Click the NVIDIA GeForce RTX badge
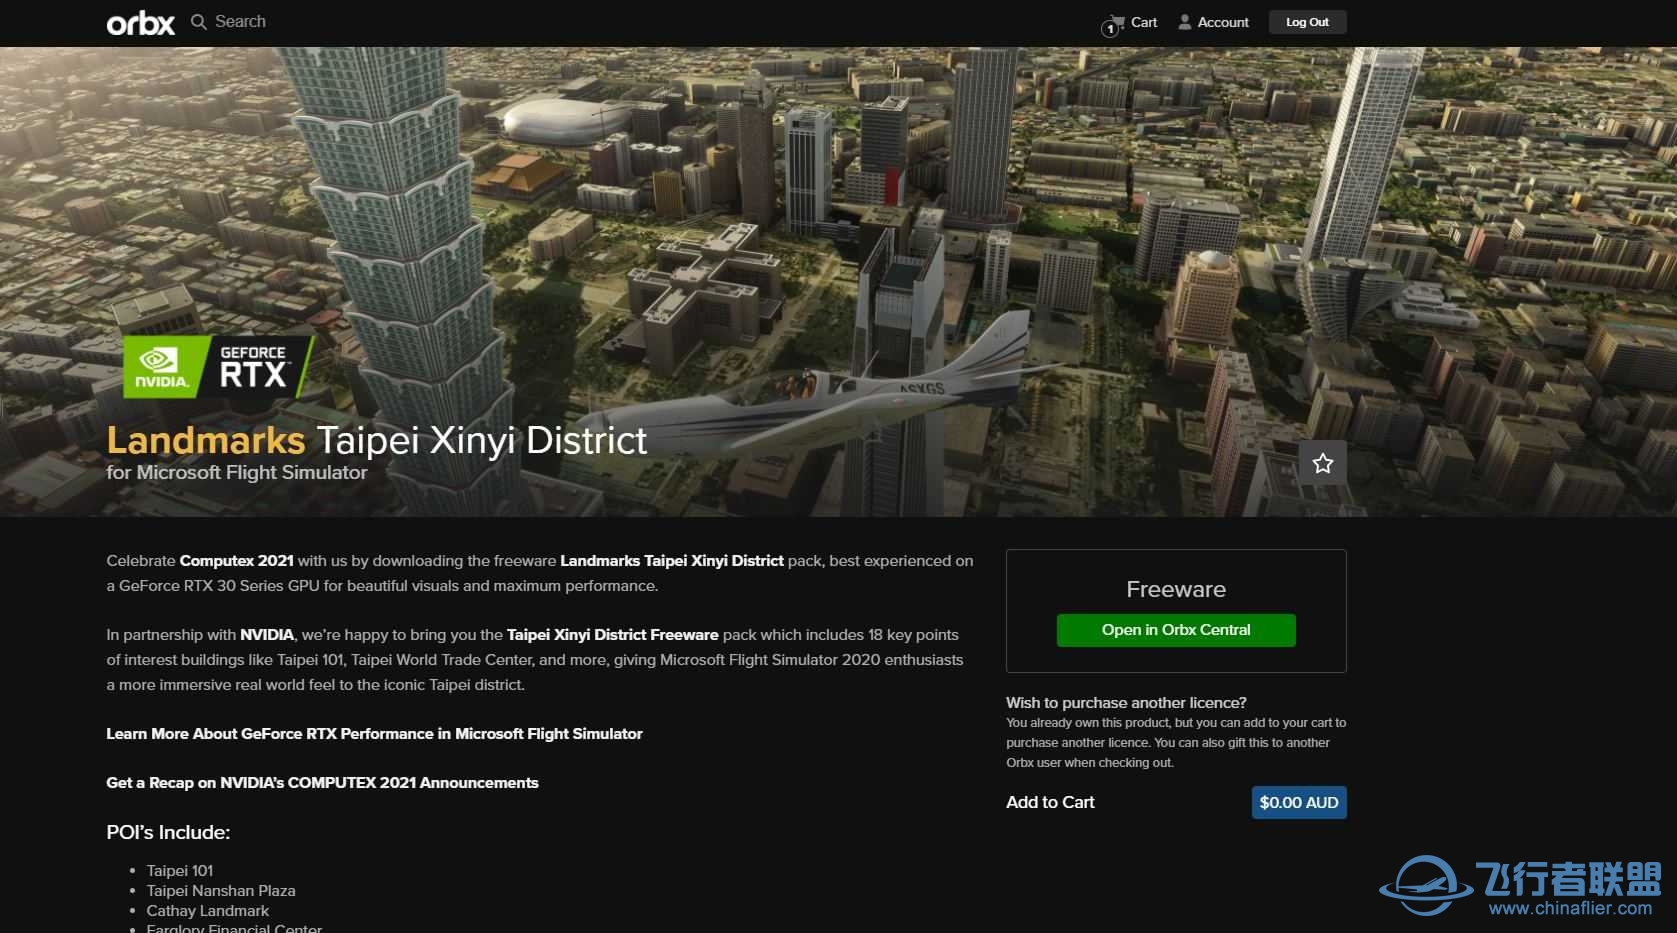 pos(218,366)
